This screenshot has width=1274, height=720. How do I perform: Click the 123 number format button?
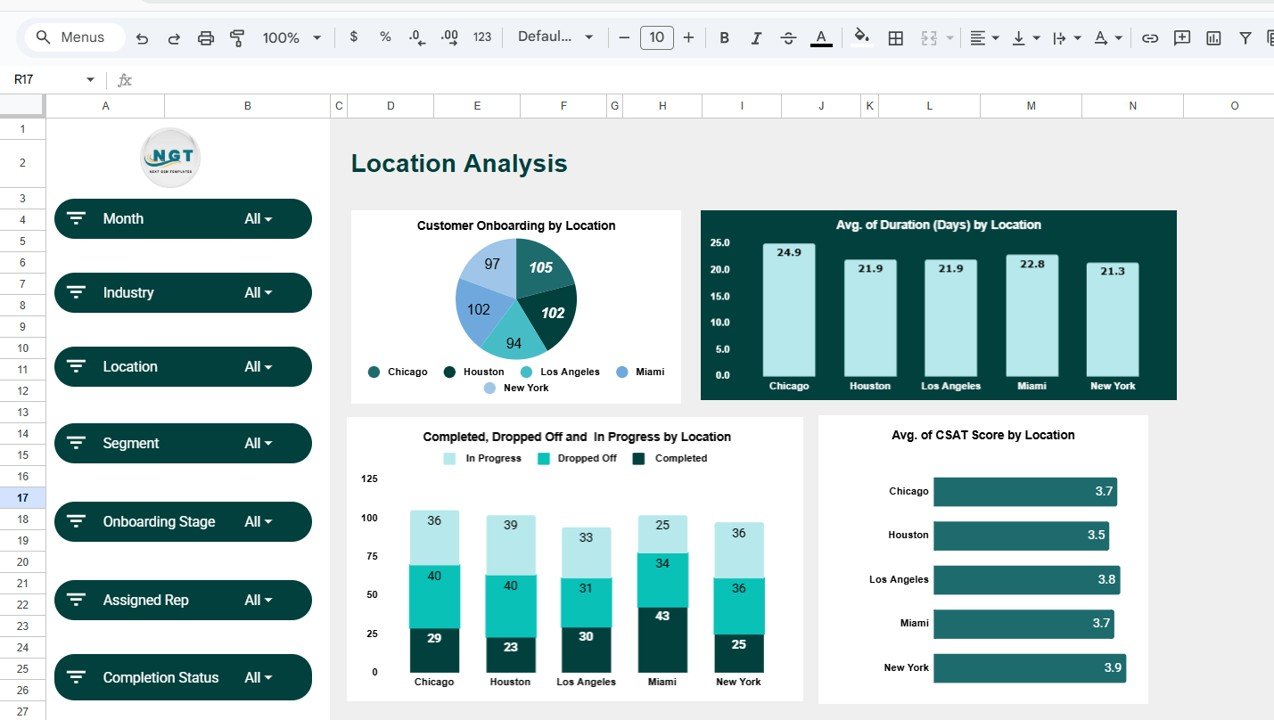[x=481, y=37]
